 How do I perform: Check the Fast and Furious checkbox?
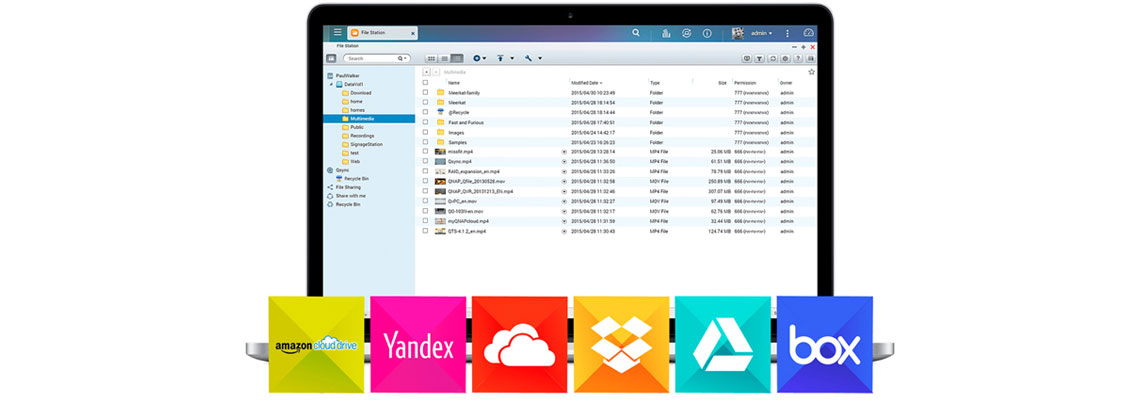(x=425, y=122)
